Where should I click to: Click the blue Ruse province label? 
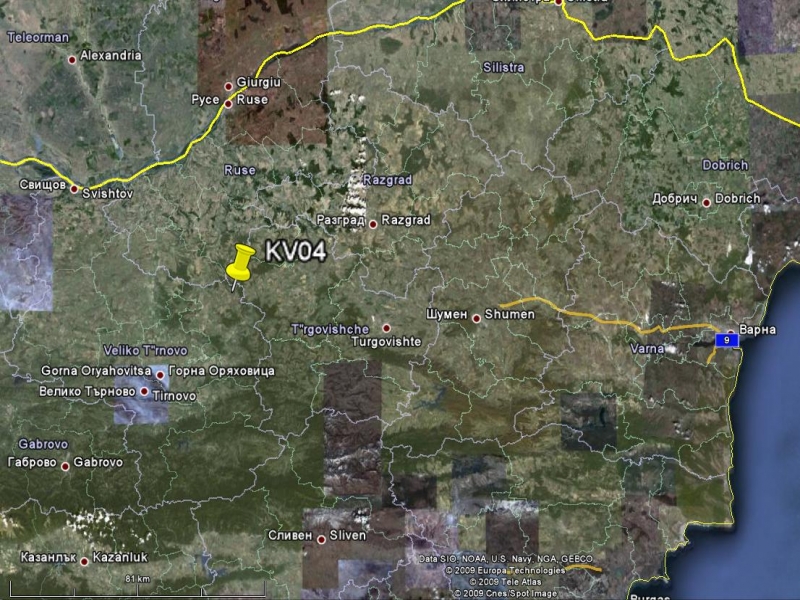[x=240, y=170]
